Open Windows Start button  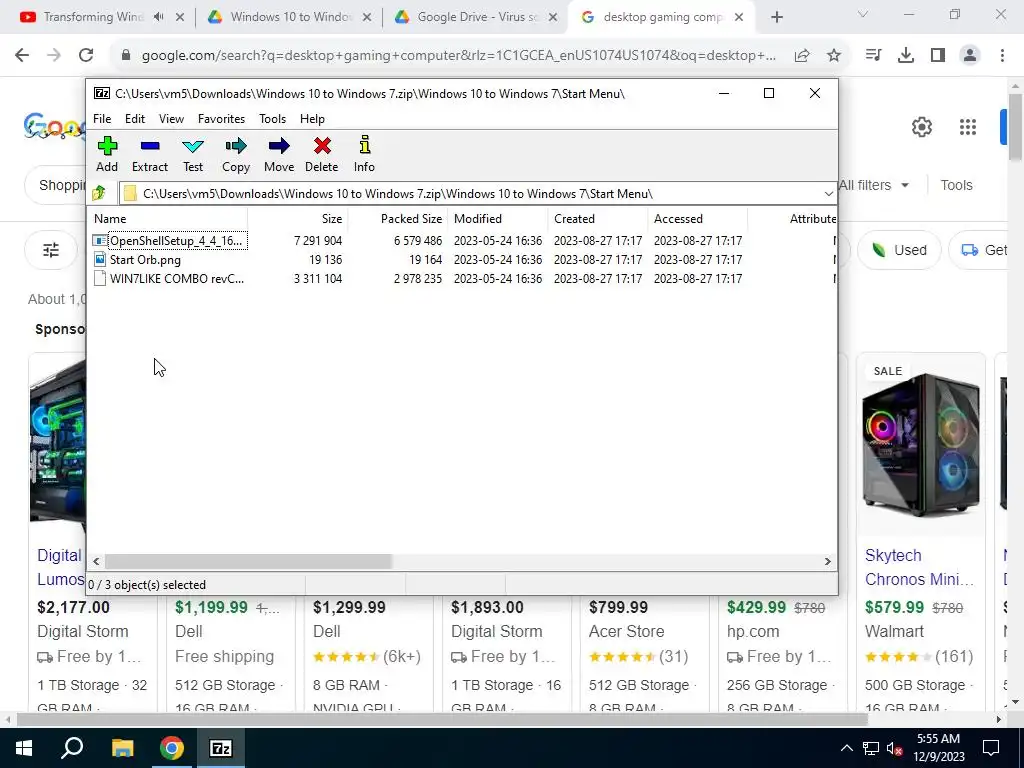click(x=24, y=748)
